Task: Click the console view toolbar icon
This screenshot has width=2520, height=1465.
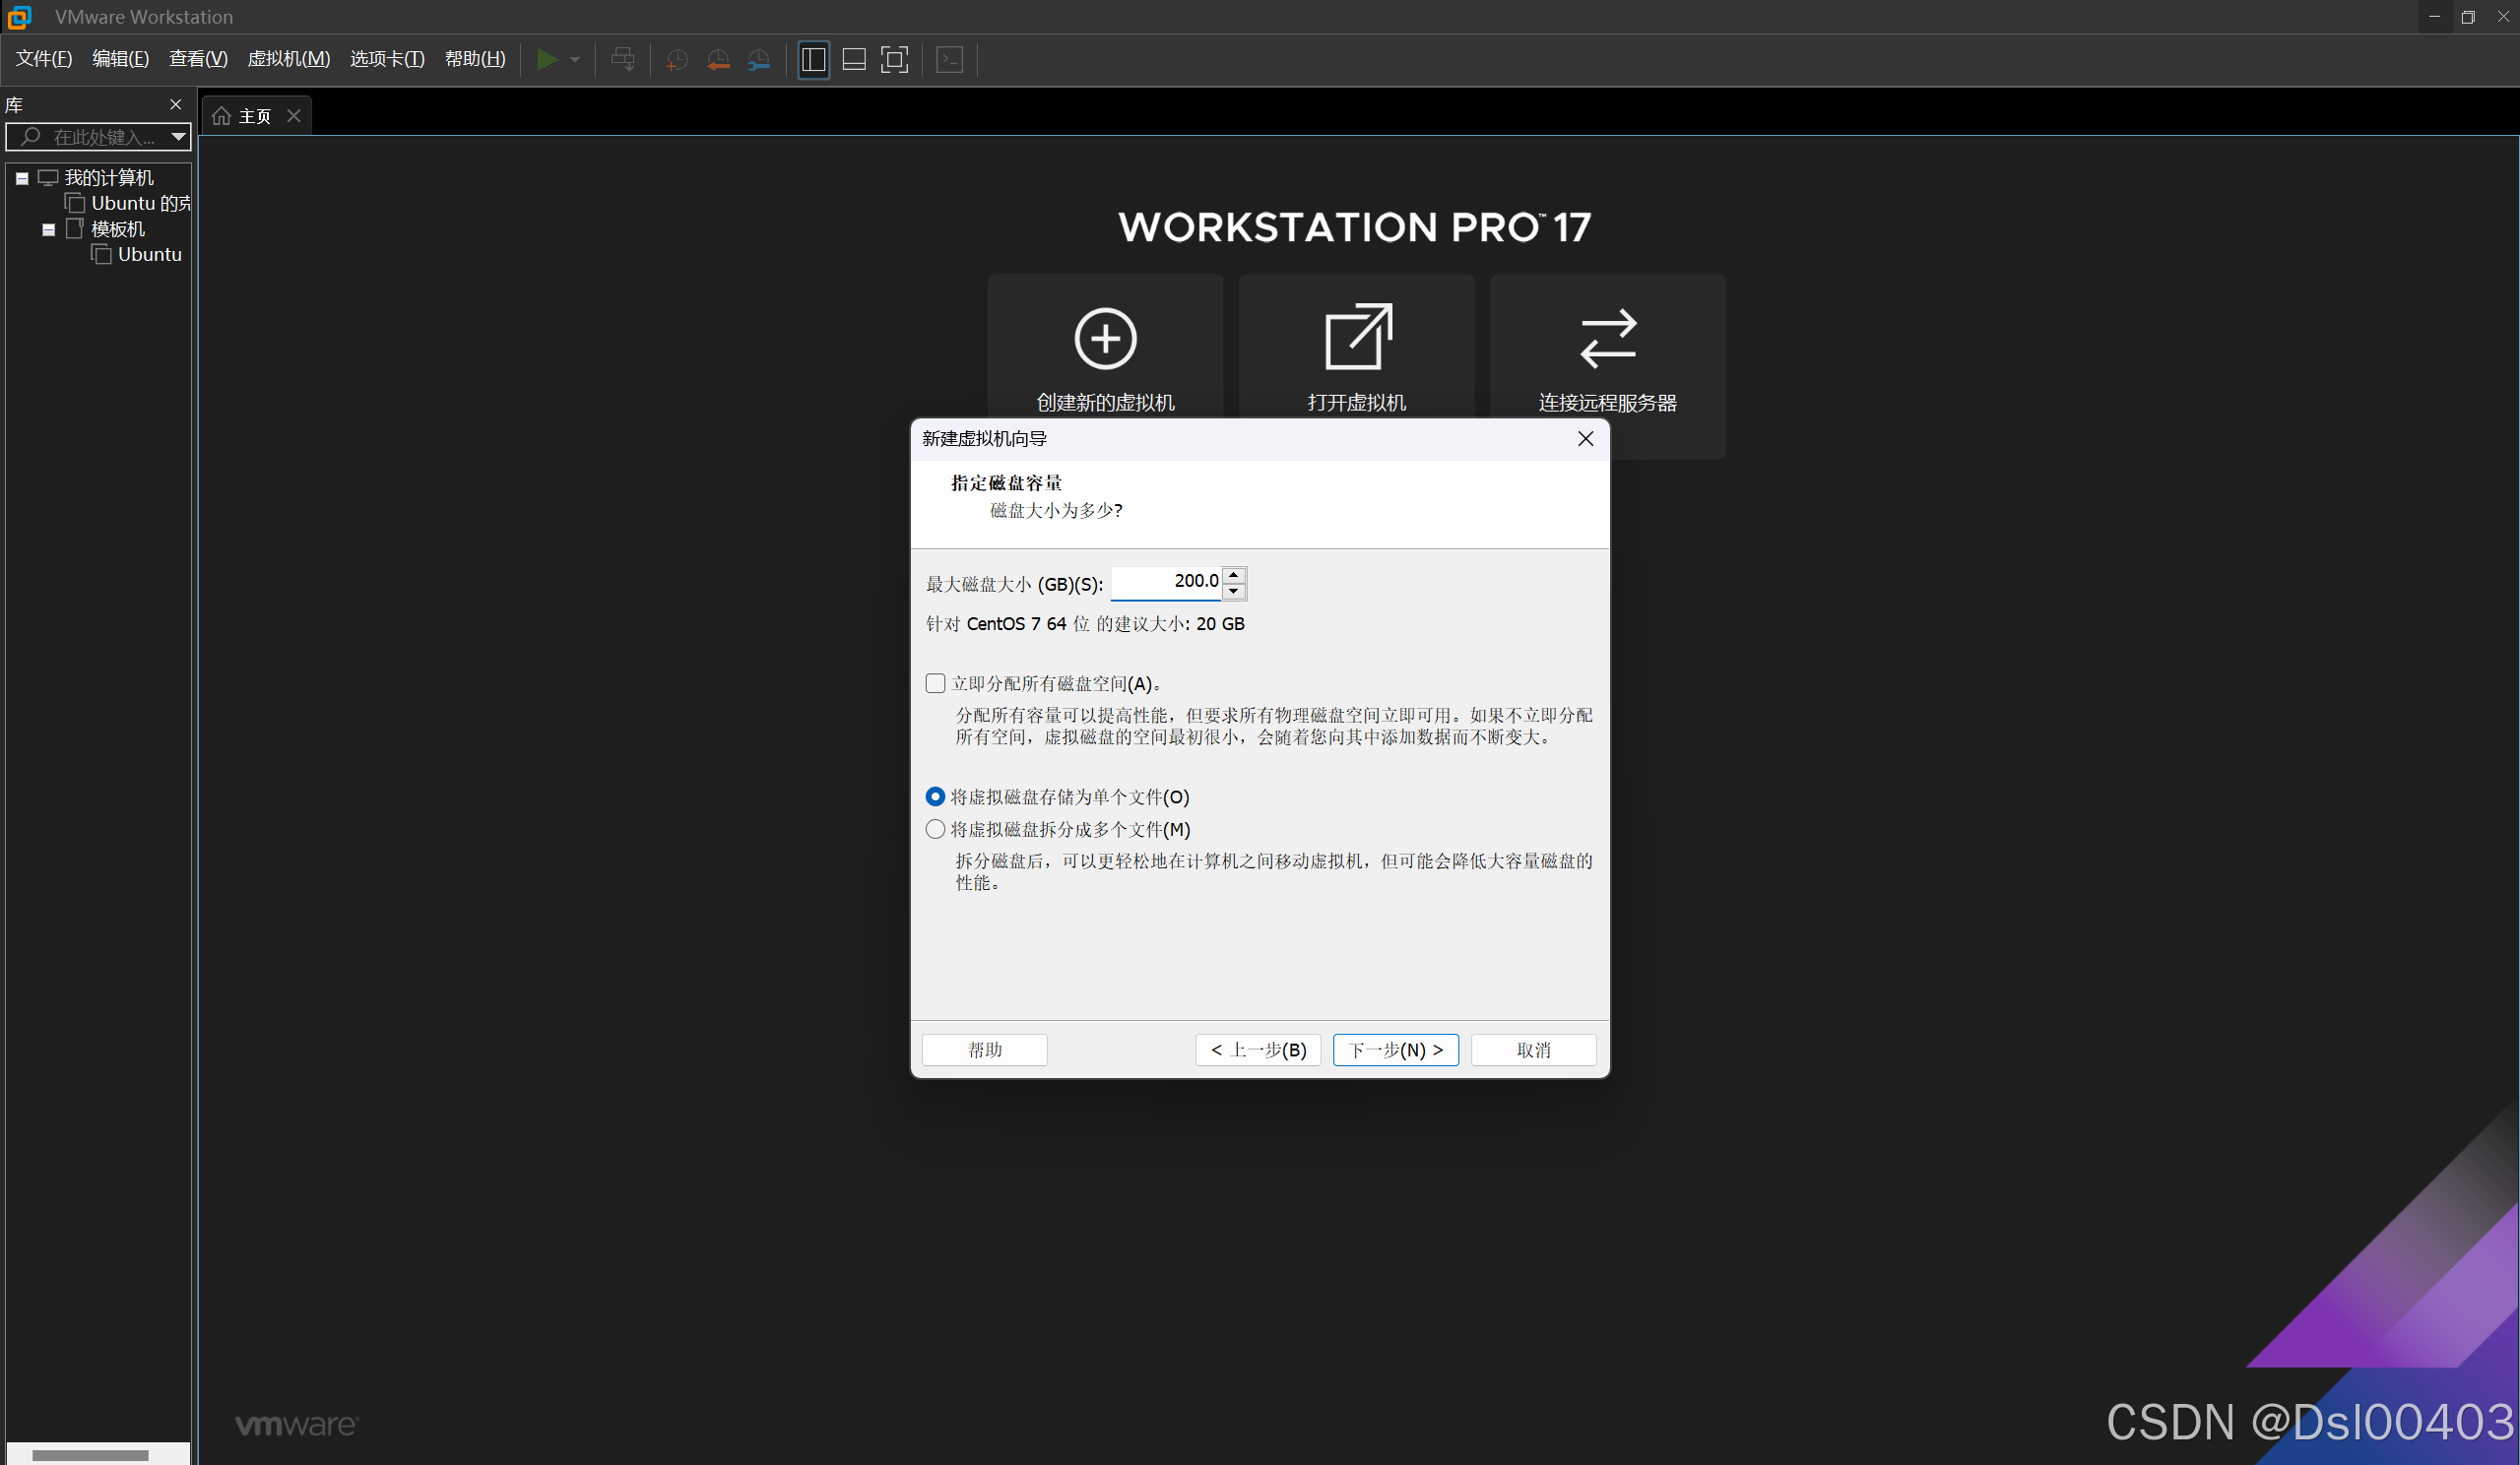Action: [950, 60]
